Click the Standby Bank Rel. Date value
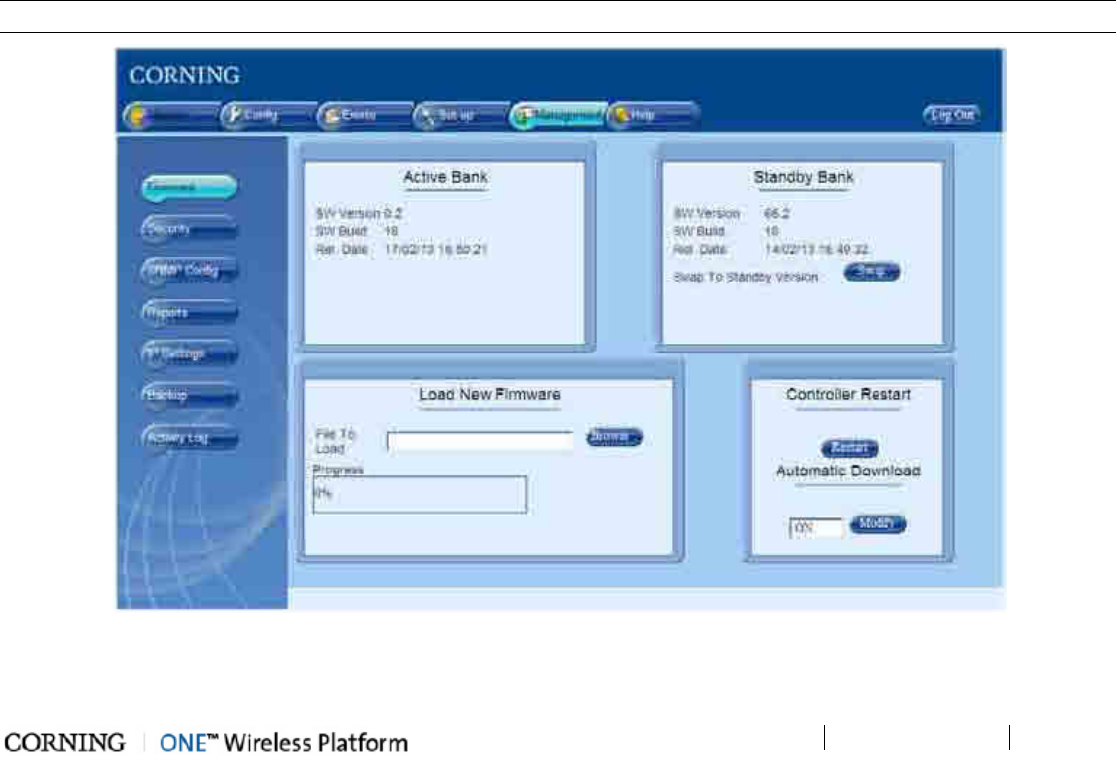The image size is (1116, 762). pyautogui.click(x=816, y=250)
